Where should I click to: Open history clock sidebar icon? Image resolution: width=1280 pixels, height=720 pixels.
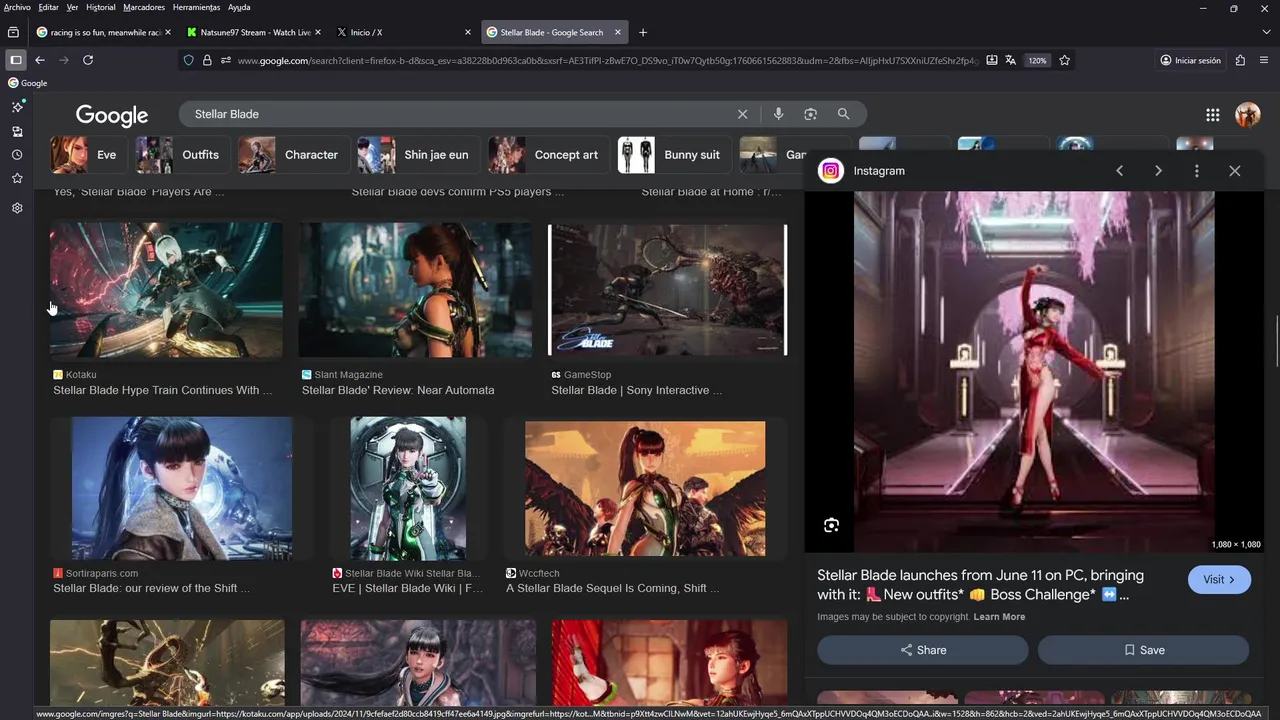coord(17,155)
